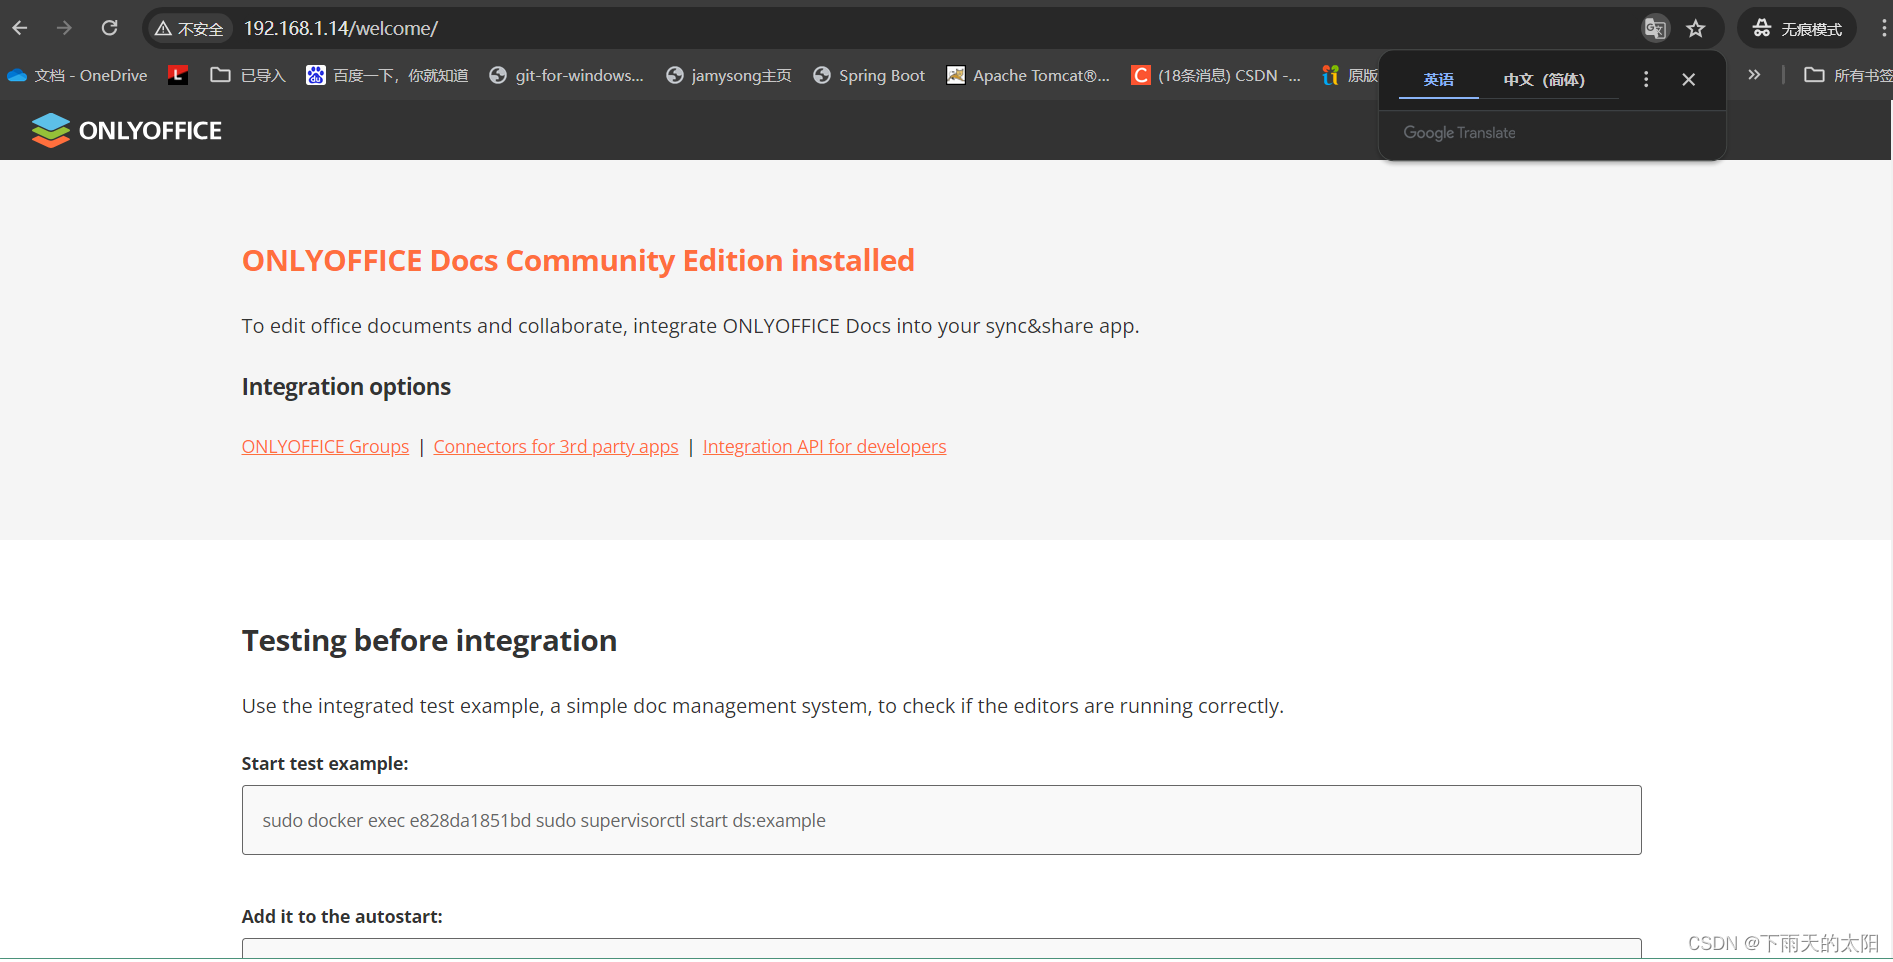Open Integration API for developers link
This screenshot has width=1893, height=962.
tap(824, 447)
